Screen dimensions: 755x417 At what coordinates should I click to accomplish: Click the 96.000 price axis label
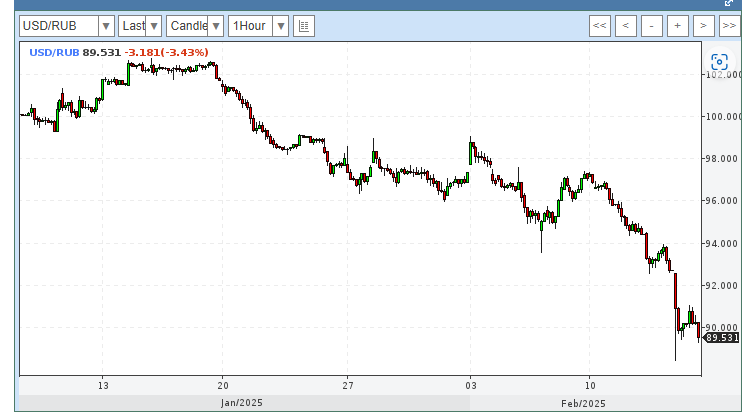tap(721, 200)
